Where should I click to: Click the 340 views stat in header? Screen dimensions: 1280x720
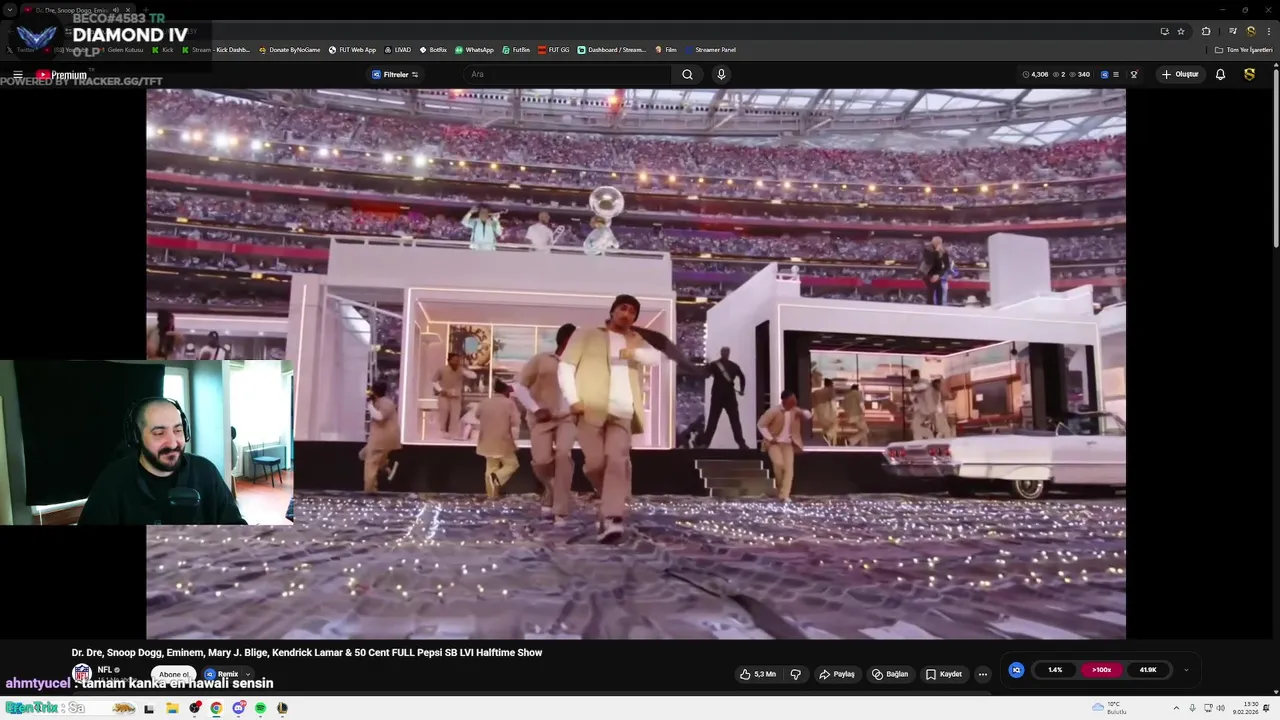(x=1080, y=75)
